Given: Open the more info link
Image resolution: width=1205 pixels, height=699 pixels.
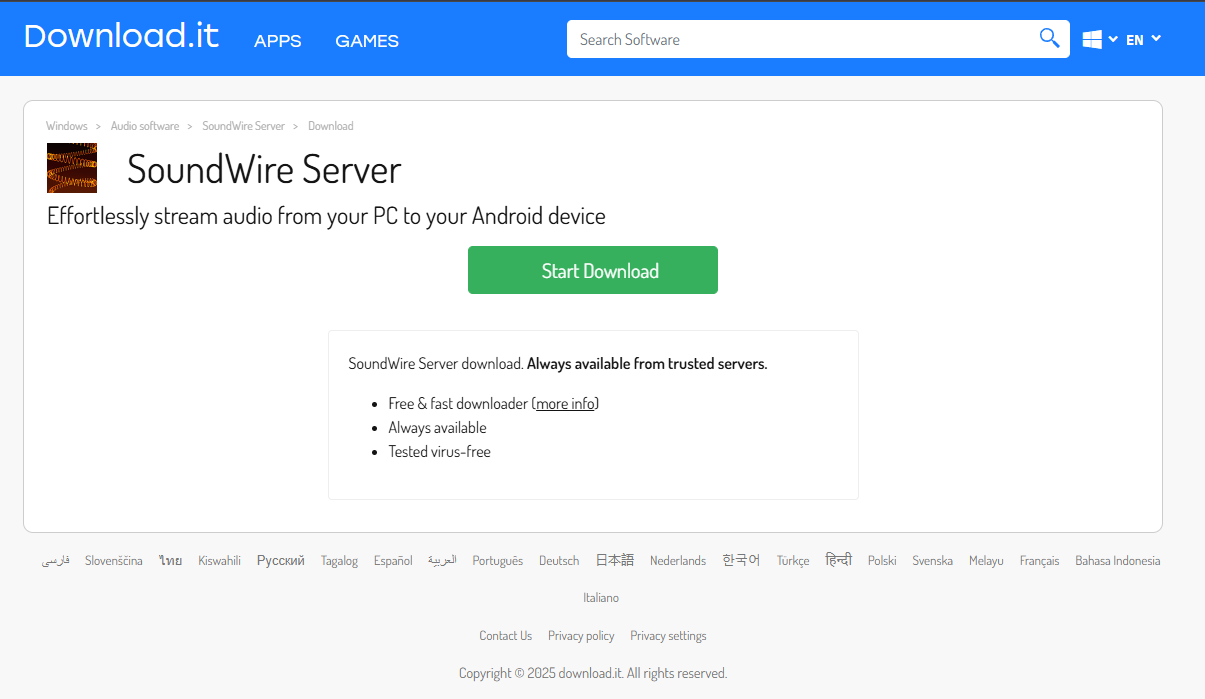Looking at the screenshot, I should [566, 404].
